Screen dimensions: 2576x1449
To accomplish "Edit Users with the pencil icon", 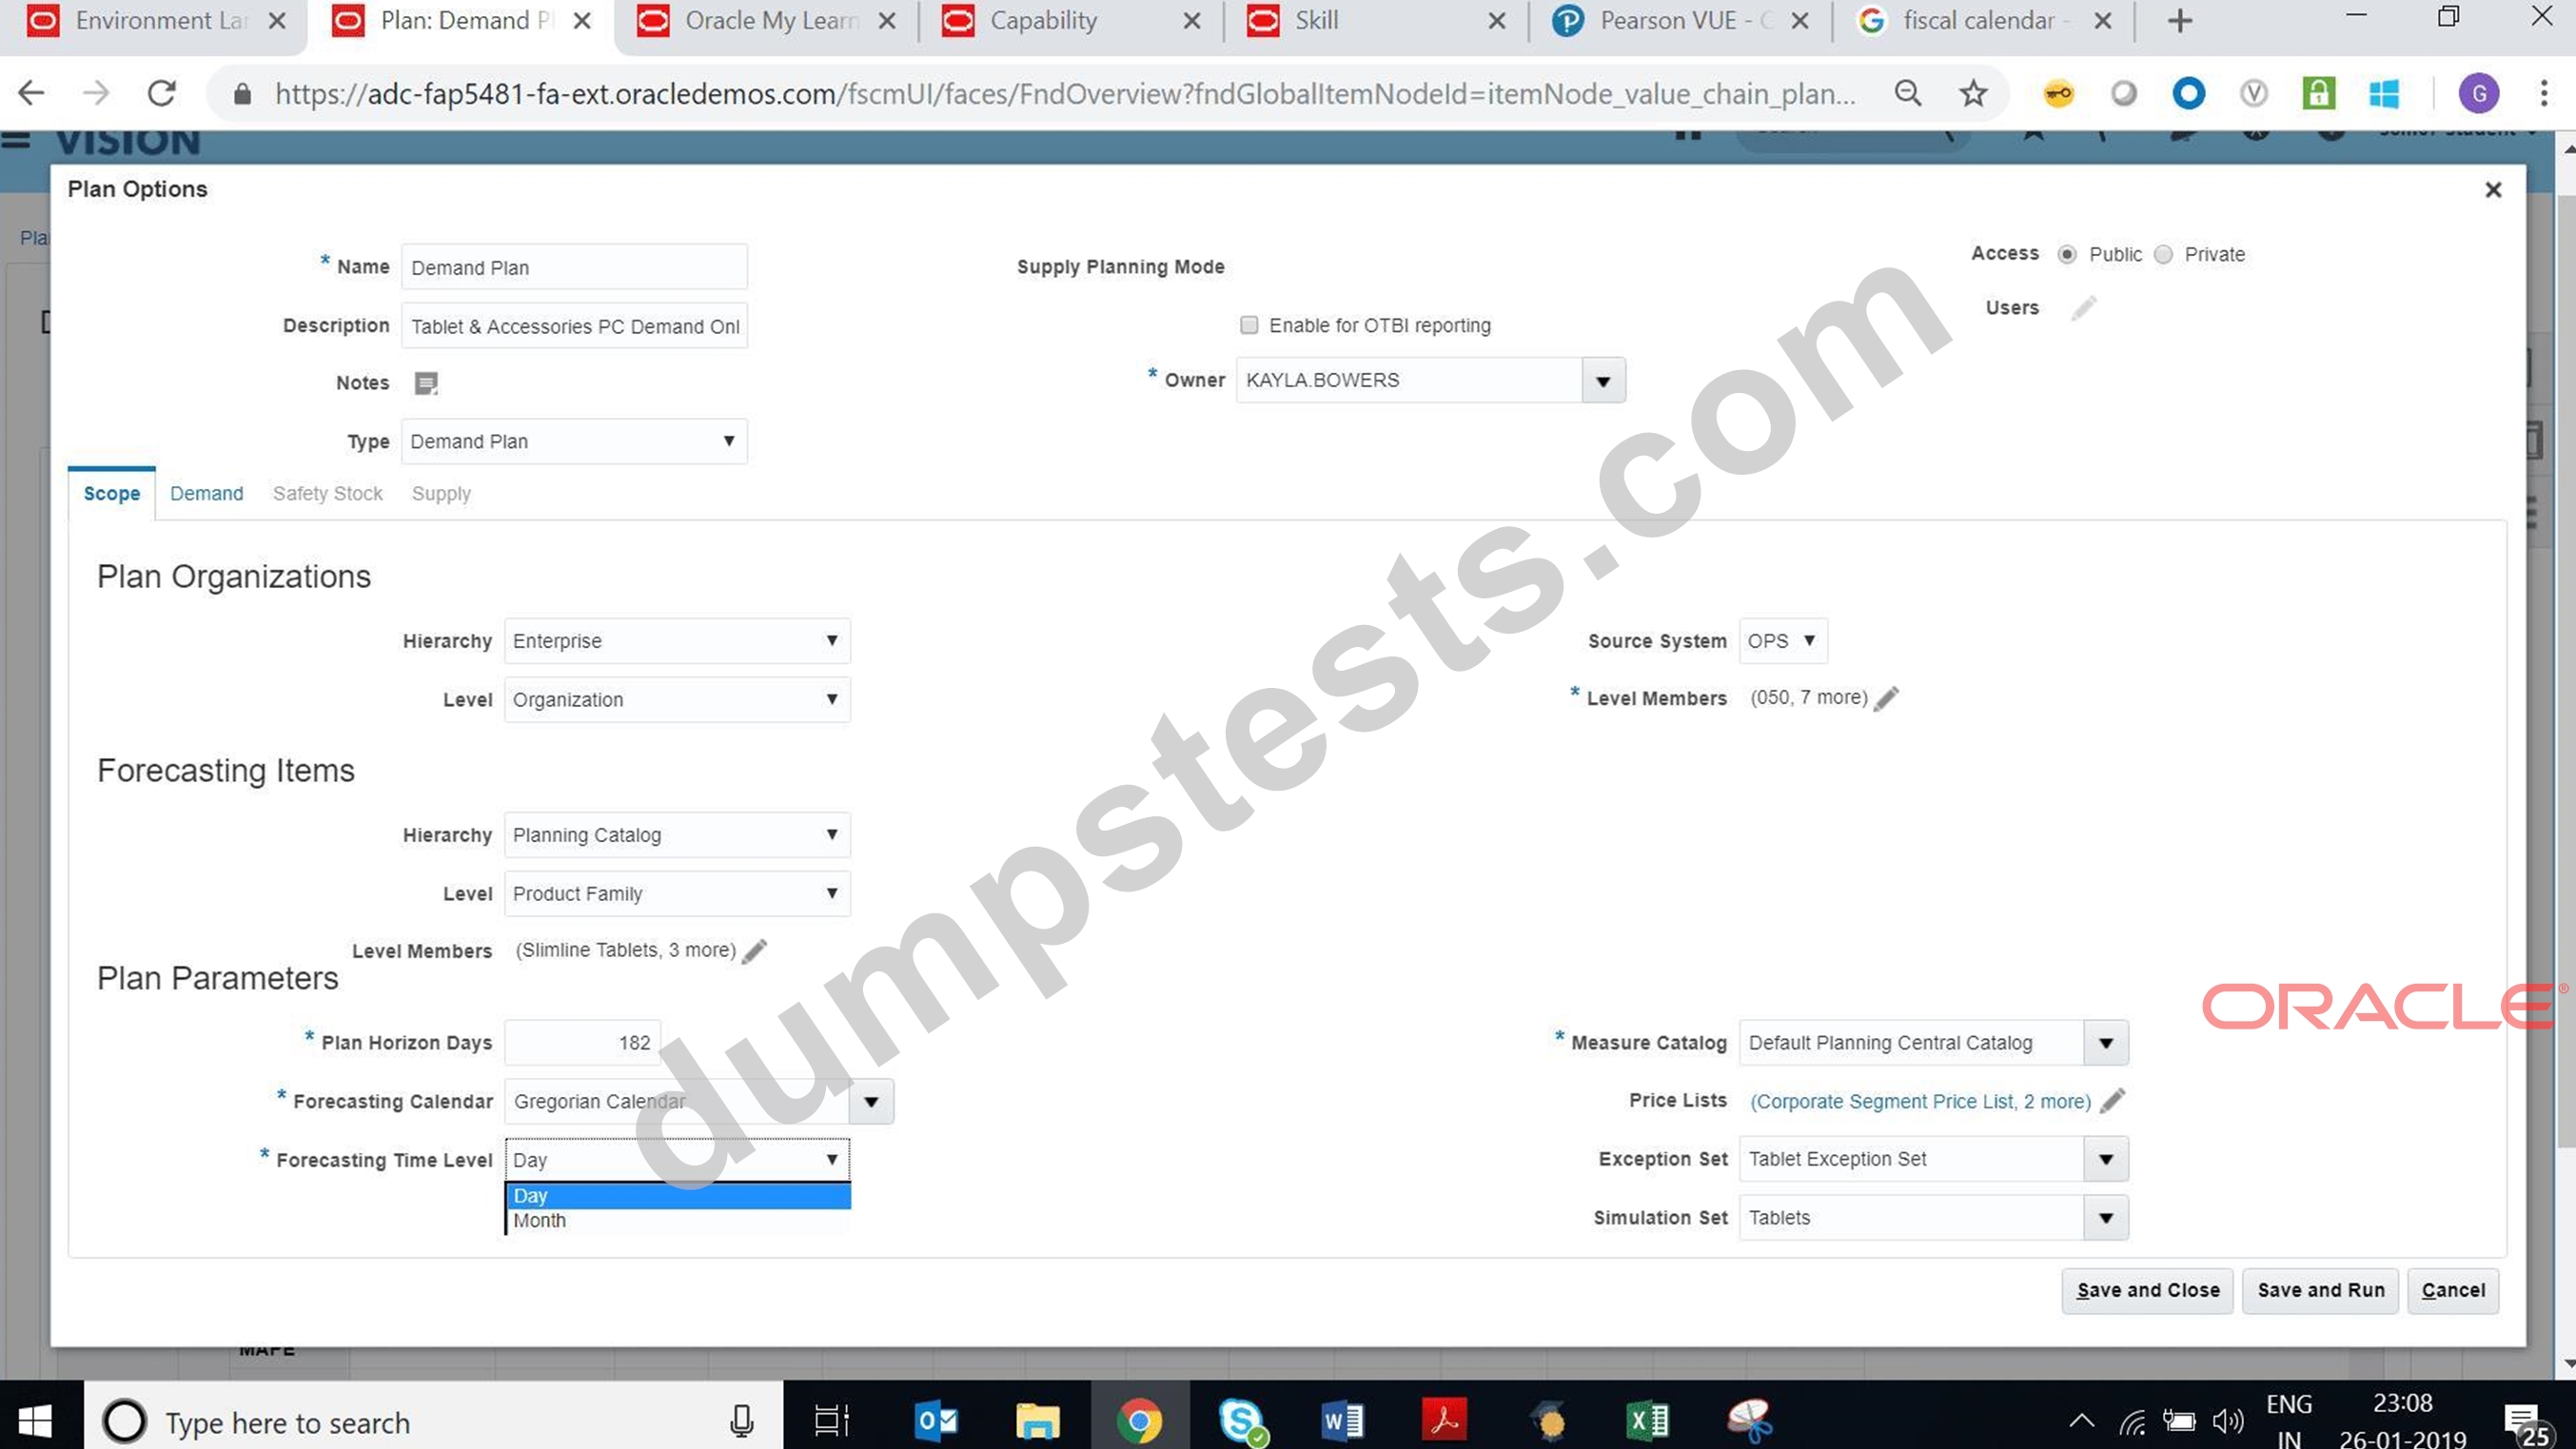I will point(2083,308).
